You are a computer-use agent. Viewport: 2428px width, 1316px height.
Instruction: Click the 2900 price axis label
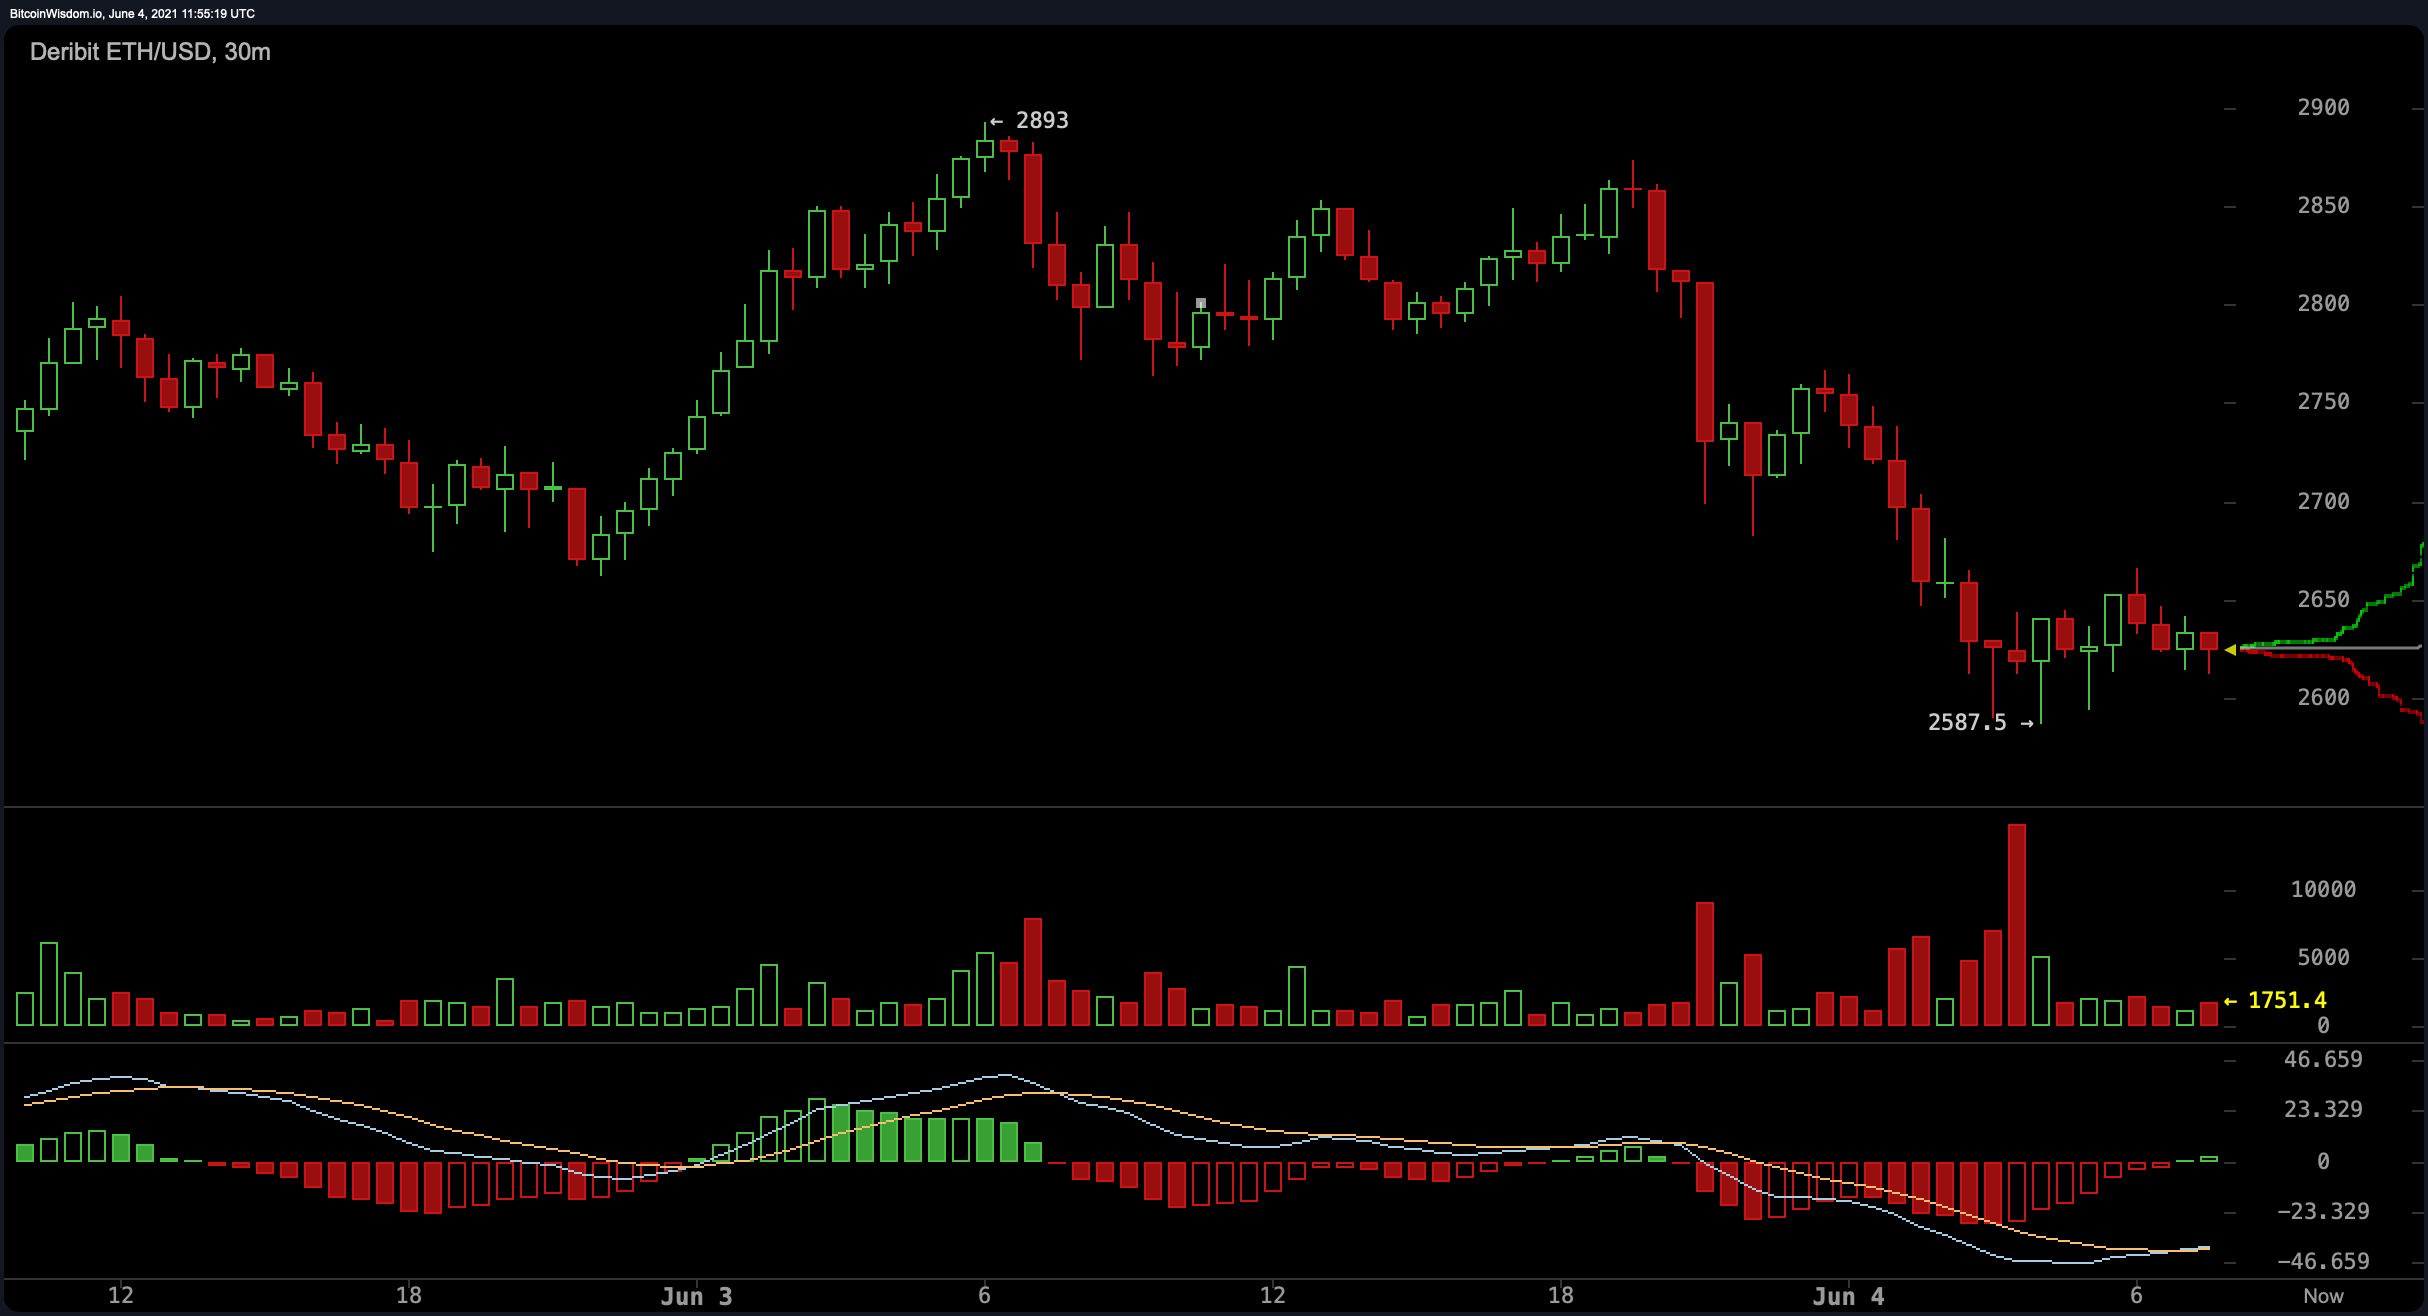pos(2323,108)
